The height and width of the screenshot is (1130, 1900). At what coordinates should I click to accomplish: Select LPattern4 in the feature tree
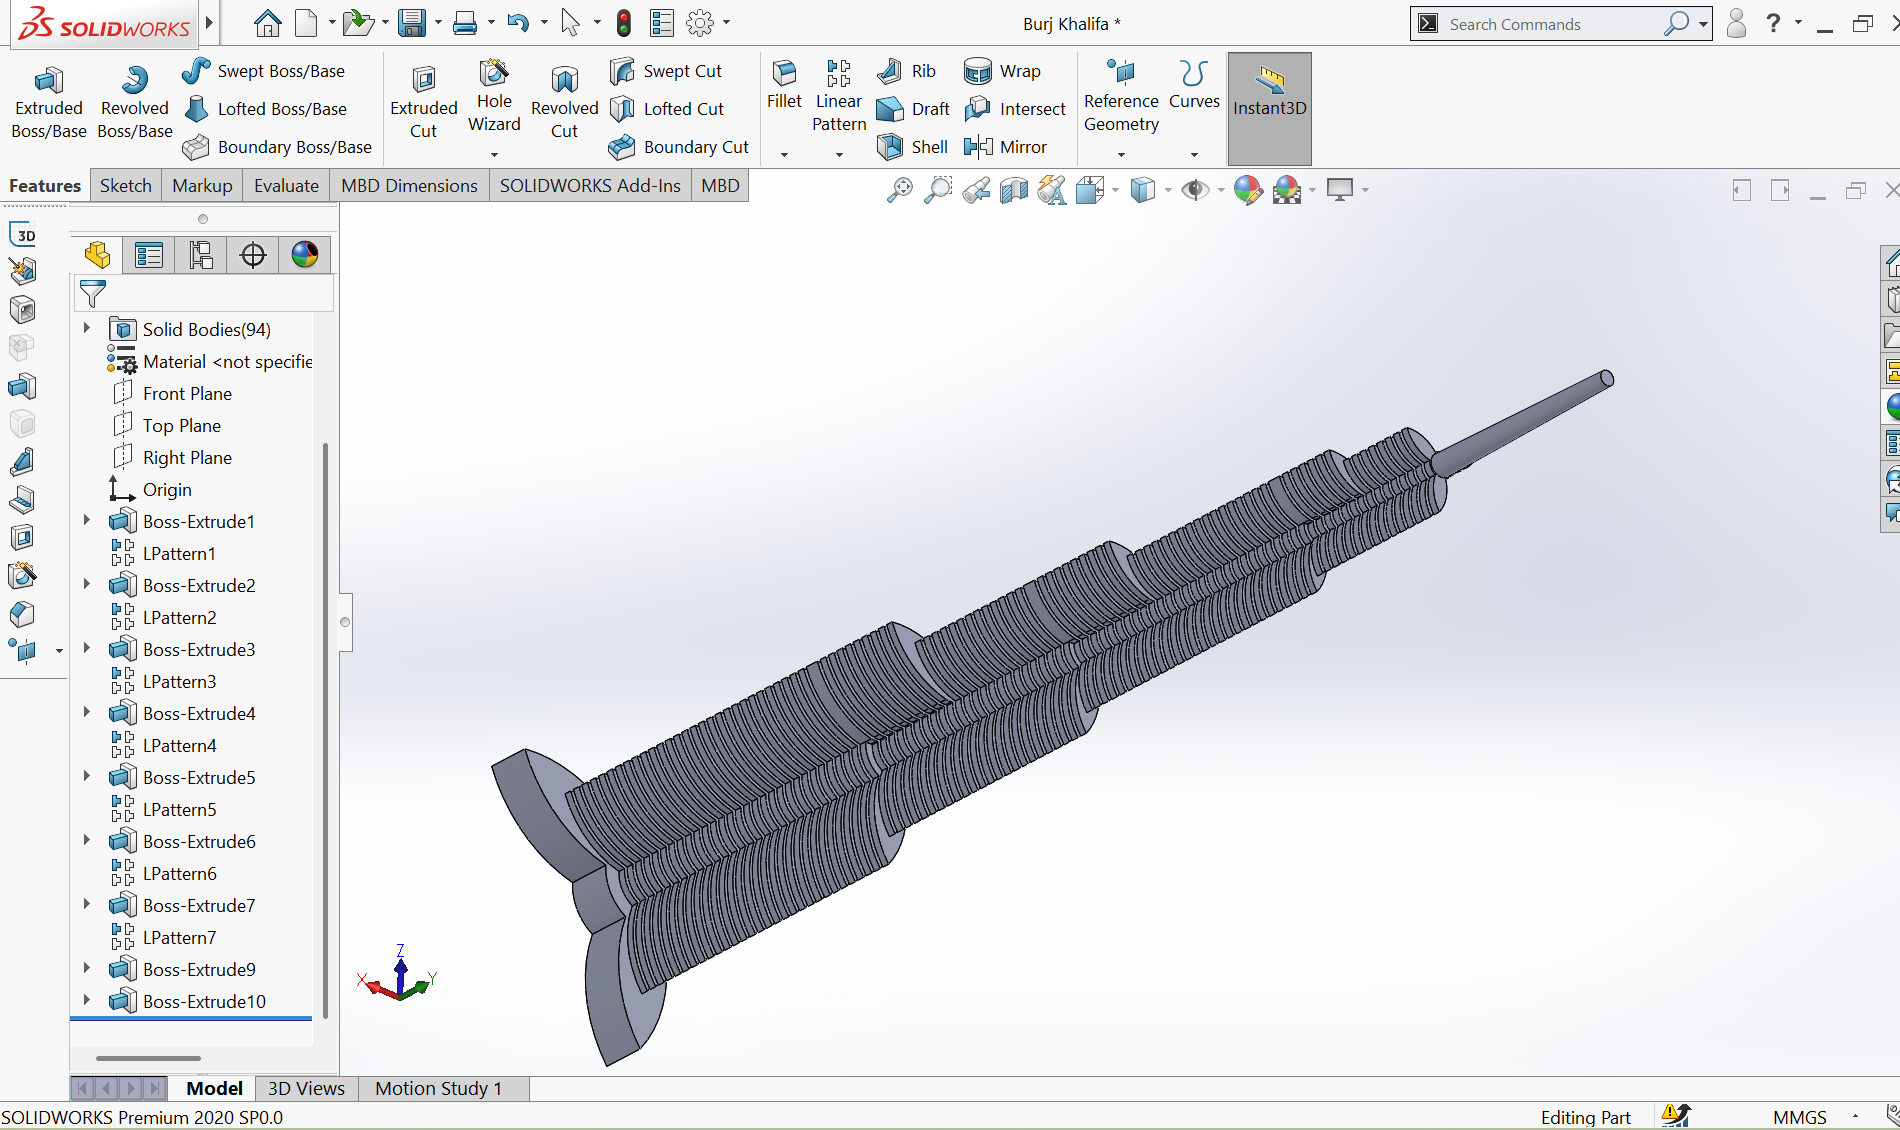click(x=179, y=745)
